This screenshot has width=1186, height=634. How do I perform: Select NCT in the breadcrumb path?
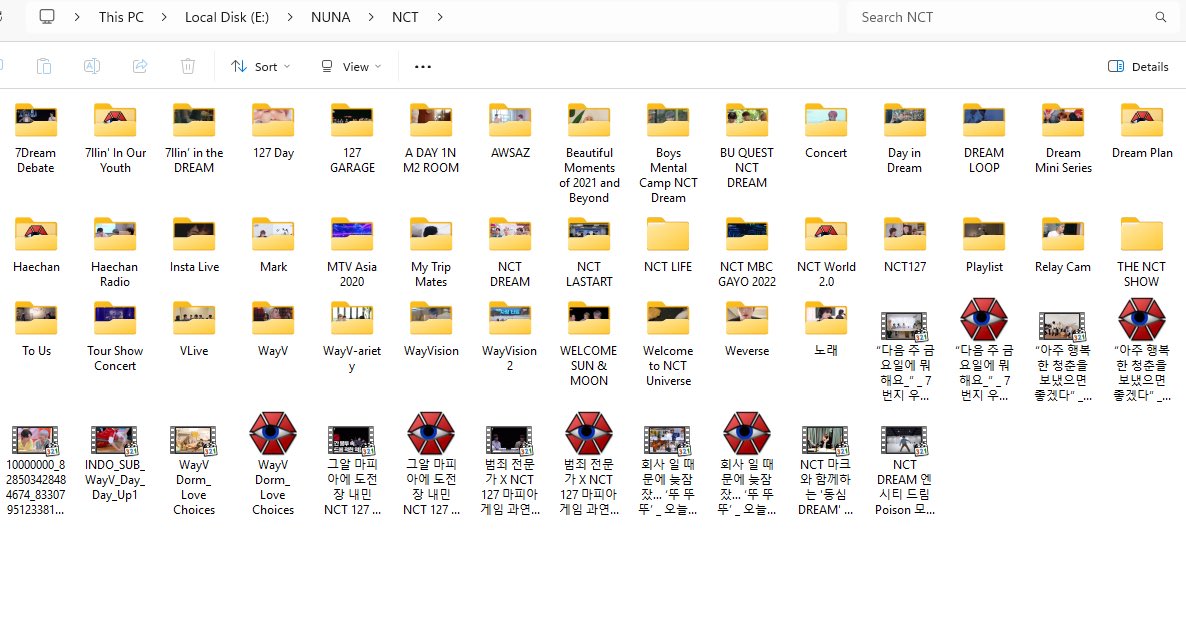(x=405, y=17)
